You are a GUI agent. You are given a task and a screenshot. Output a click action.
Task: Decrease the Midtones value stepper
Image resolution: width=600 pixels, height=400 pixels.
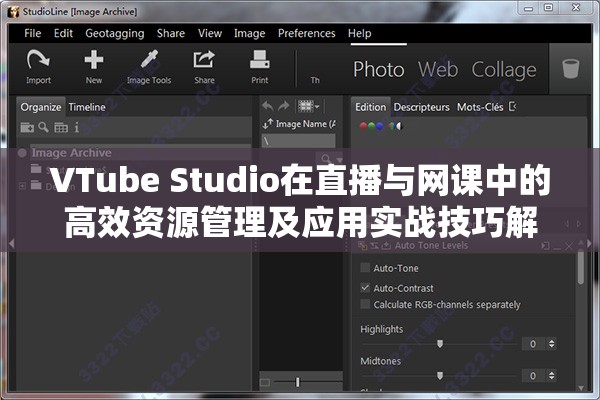point(551,378)
